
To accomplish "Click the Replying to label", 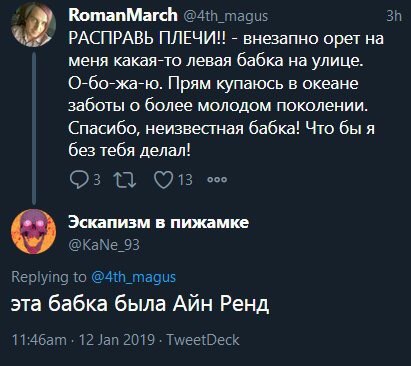I will [x=49, y=277].
